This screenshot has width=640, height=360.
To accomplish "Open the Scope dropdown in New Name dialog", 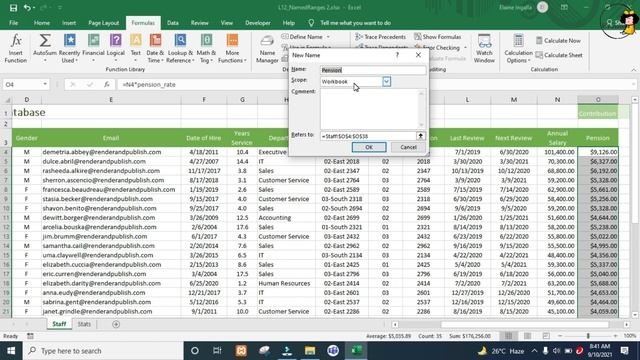I will click(387, 82).
